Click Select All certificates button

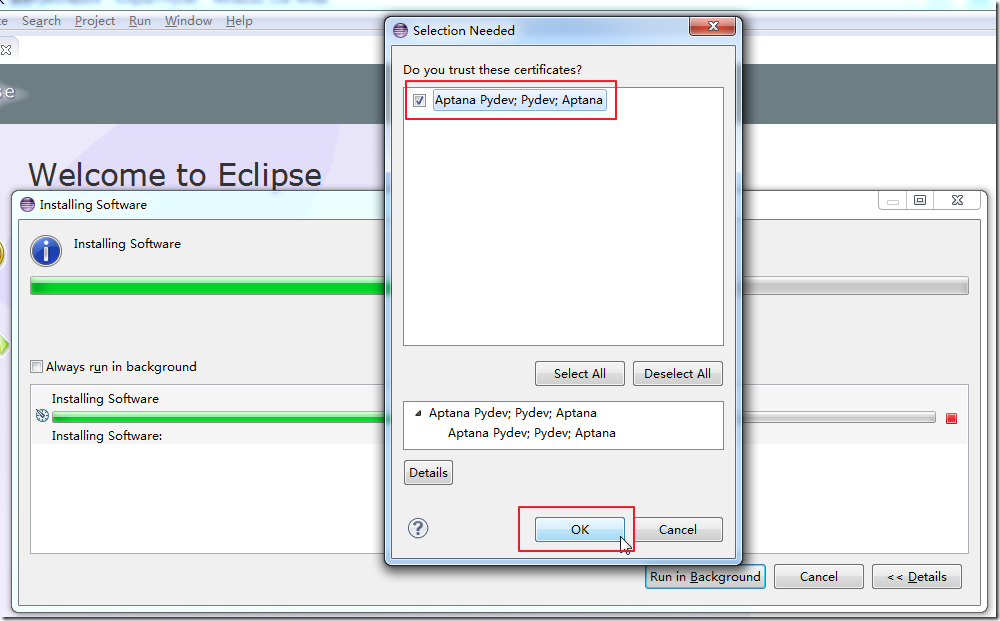(579, 374)
